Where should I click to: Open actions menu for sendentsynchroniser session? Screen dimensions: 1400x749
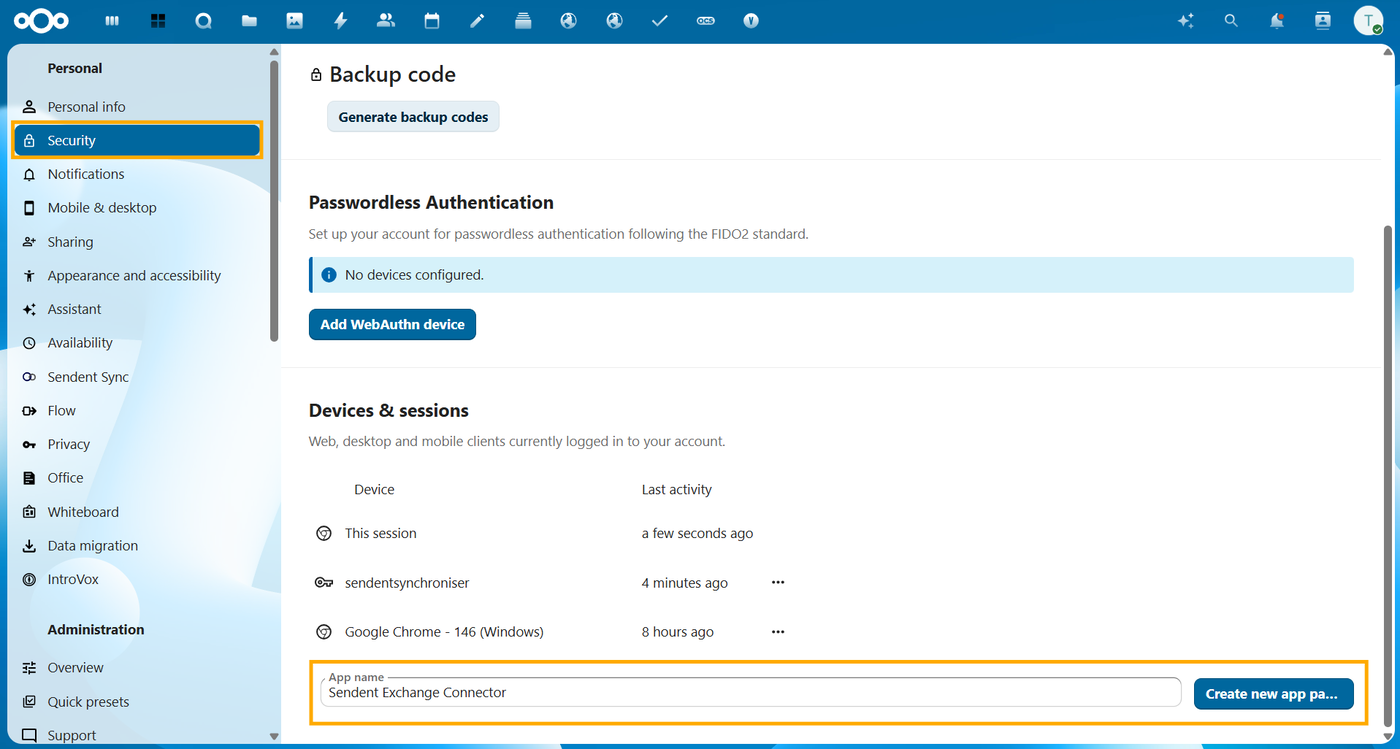point(778,583)
